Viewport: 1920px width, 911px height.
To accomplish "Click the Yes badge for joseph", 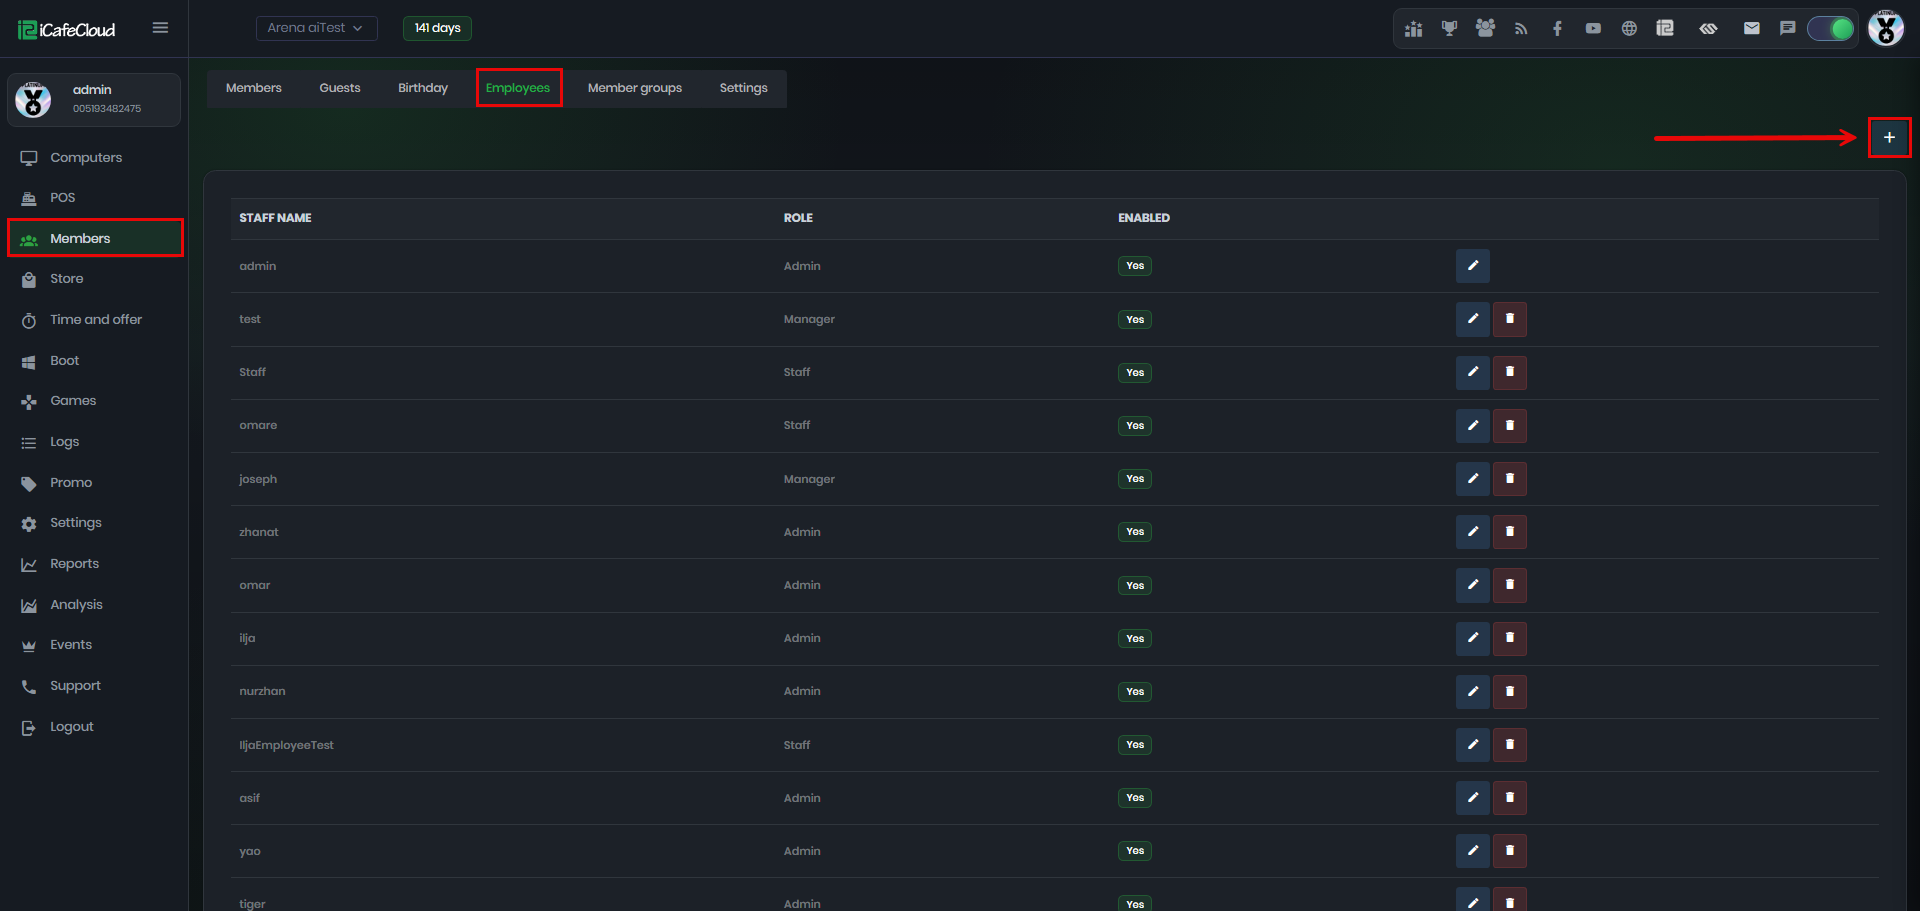I will coord(1135,479).
